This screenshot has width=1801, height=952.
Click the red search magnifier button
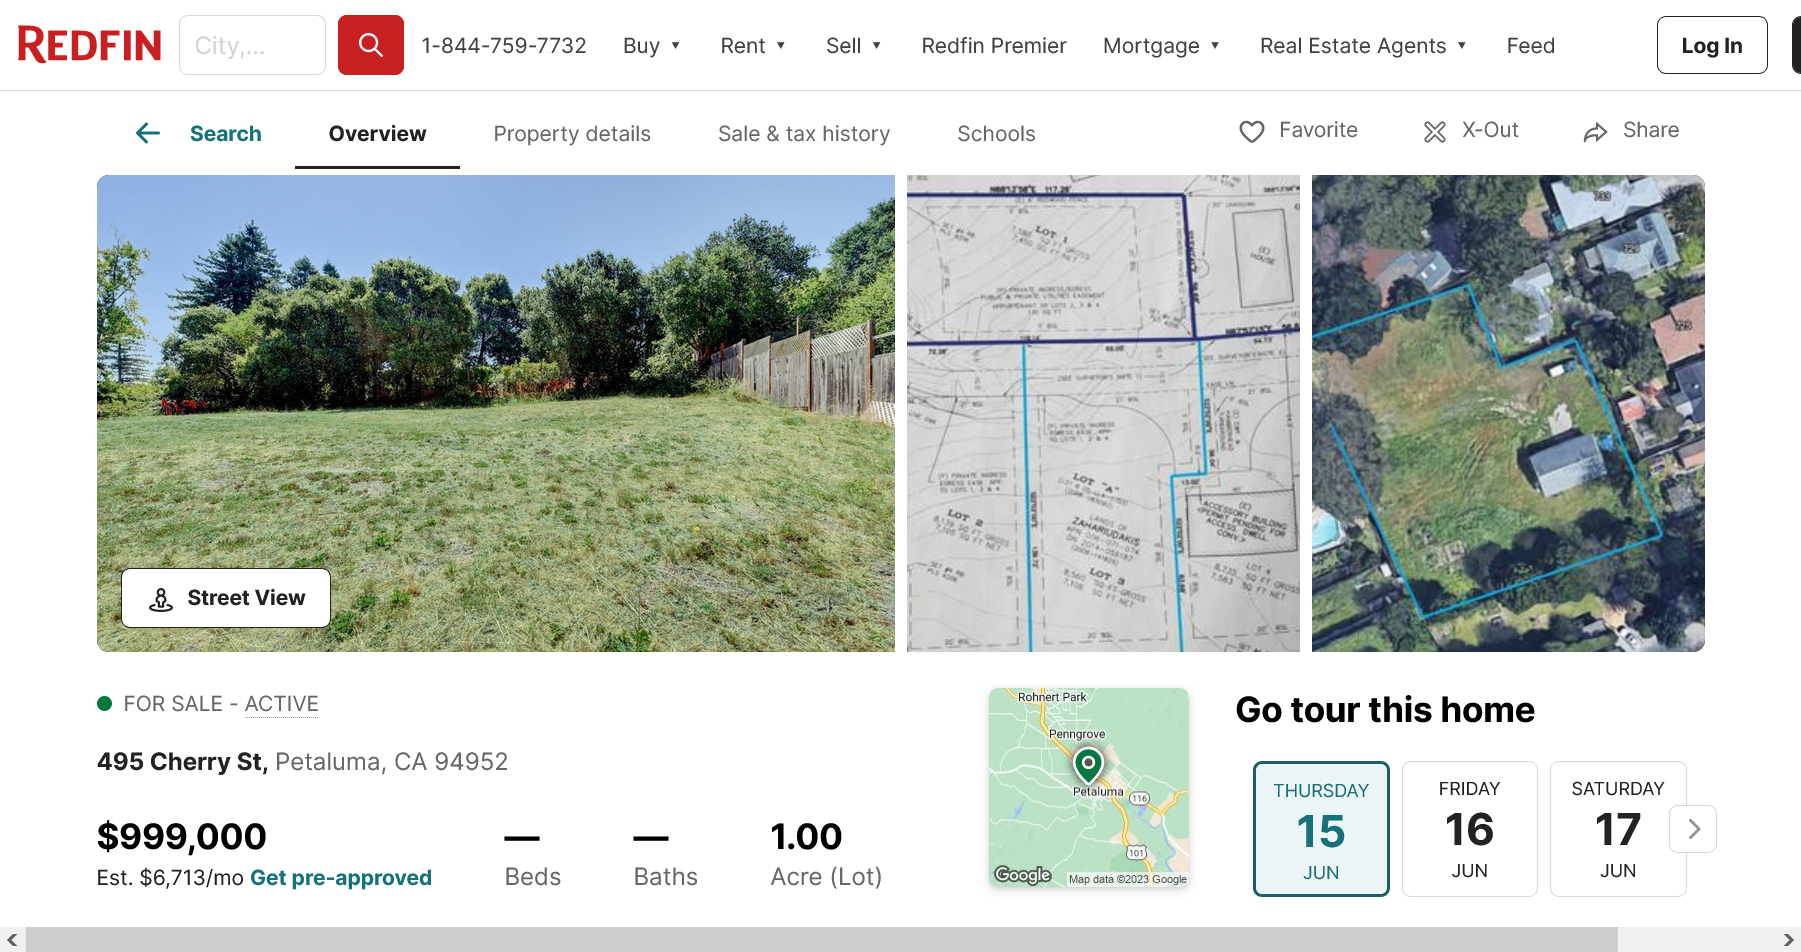tap(370, 45)
